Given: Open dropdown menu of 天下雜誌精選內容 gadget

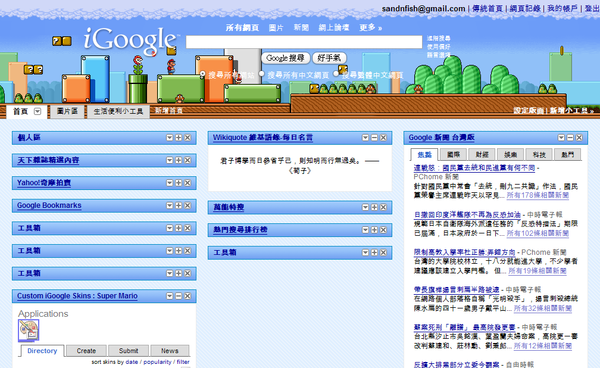Looking at the screenshot, I should [x=170, y=160].
